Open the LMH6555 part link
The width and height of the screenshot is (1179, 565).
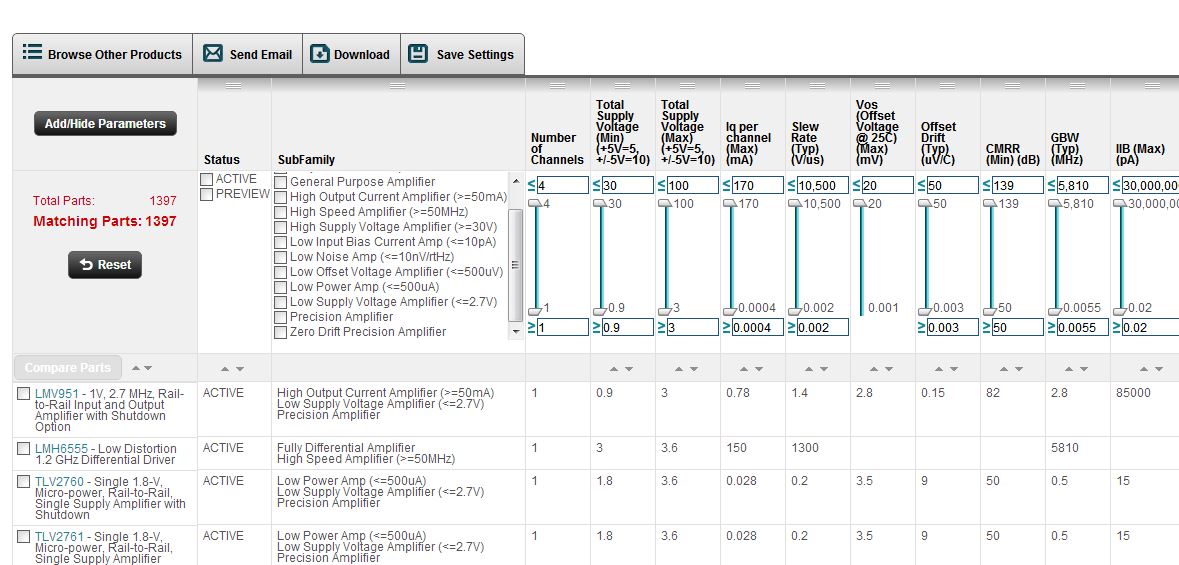(x=61, y=448)
